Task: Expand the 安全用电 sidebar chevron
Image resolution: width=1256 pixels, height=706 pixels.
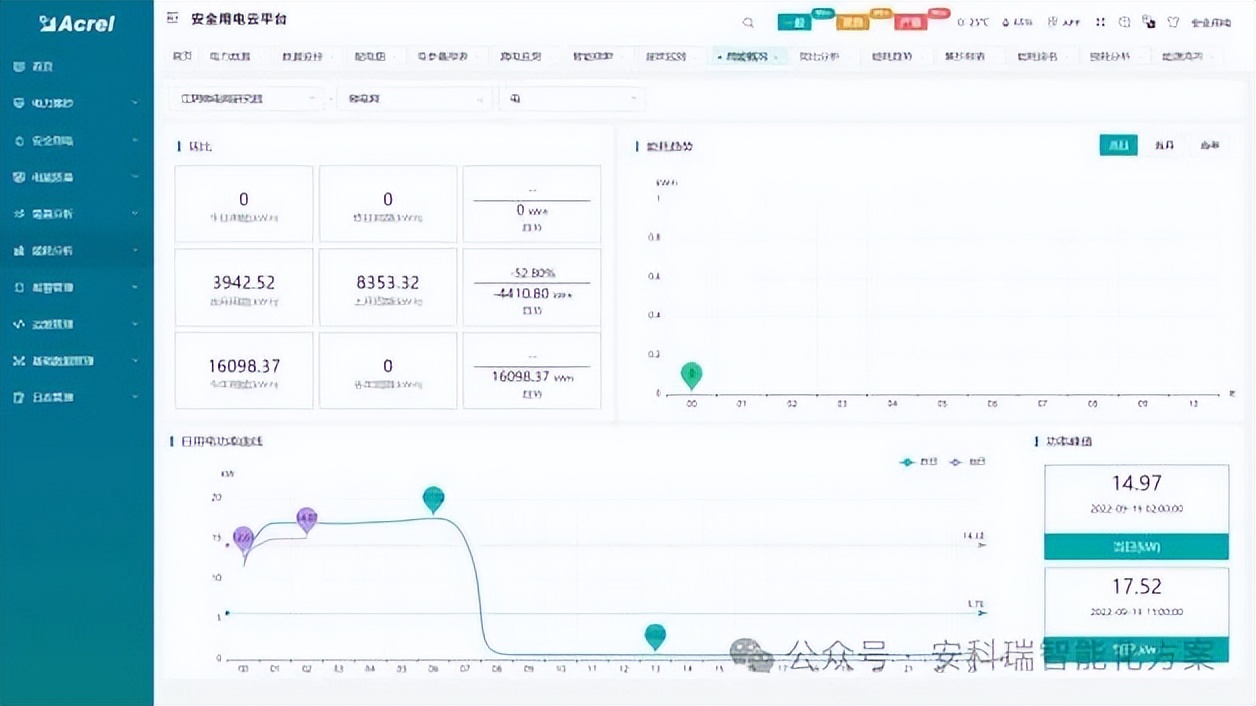Action: (x=136, y=141)
